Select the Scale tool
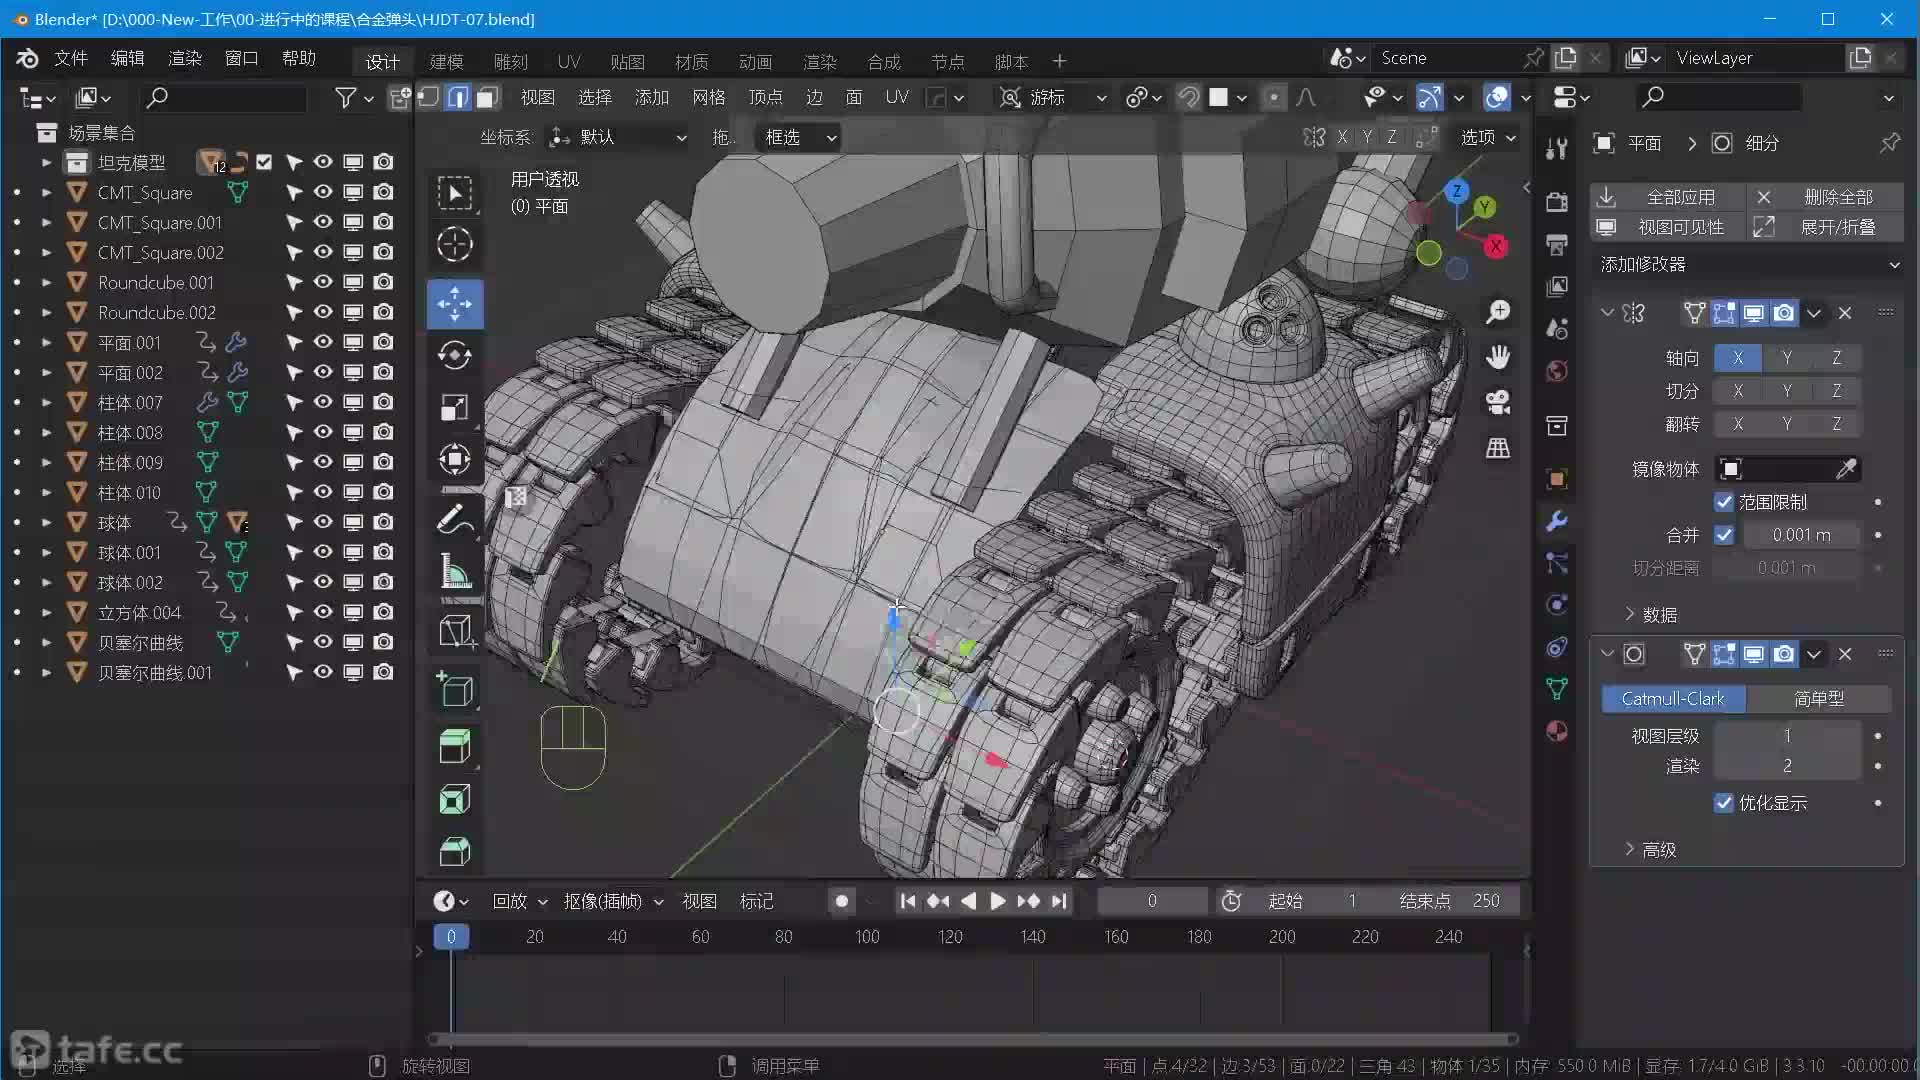Viewport: 1920px width, 1080px height. tap(455, 408)
